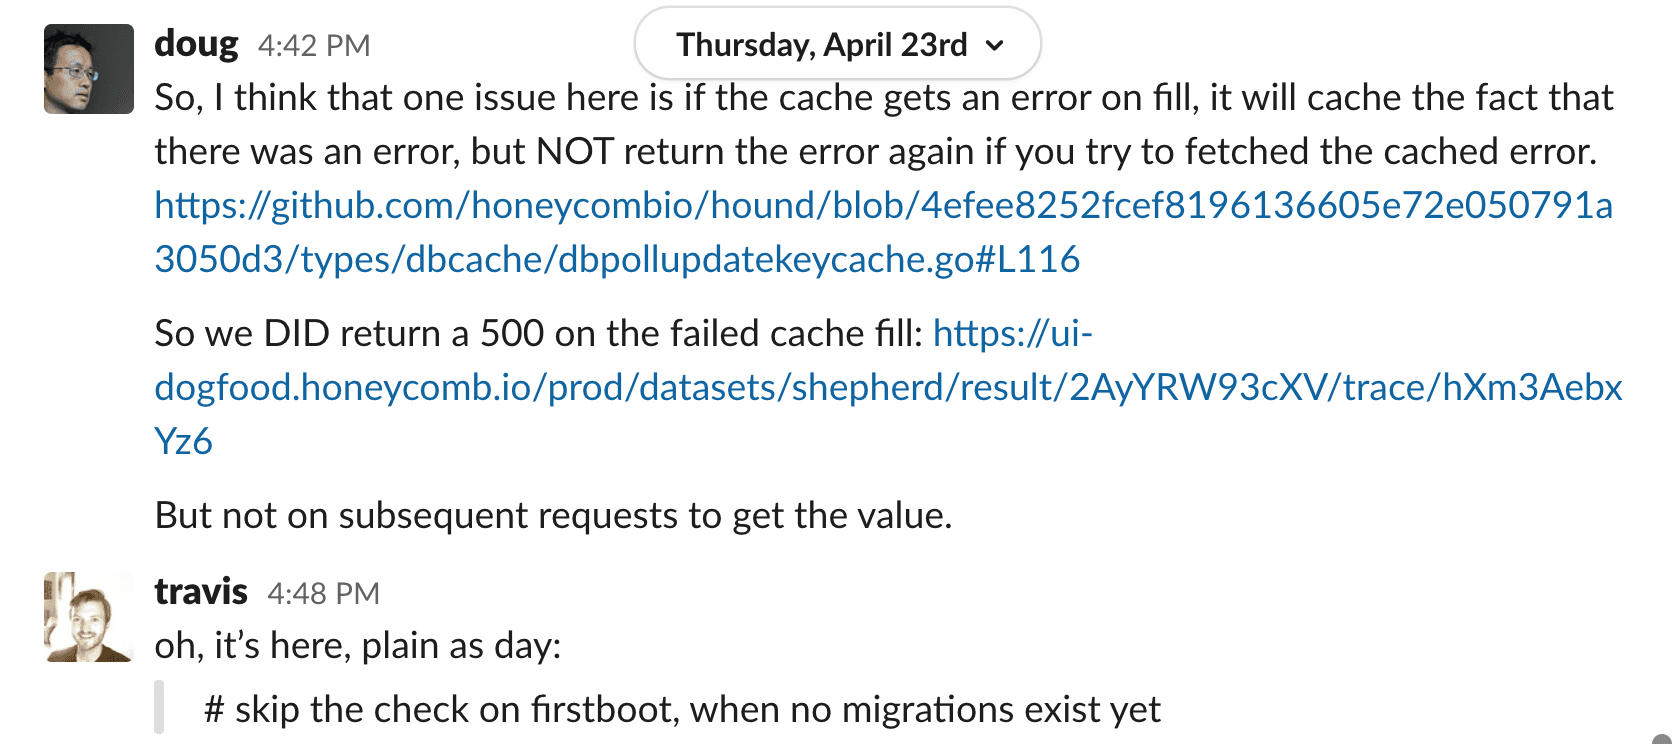This screenshot has width=1674, height=744.
Task: Click travis's 'oh, it's here, plain as day' message
Action: 357,646
